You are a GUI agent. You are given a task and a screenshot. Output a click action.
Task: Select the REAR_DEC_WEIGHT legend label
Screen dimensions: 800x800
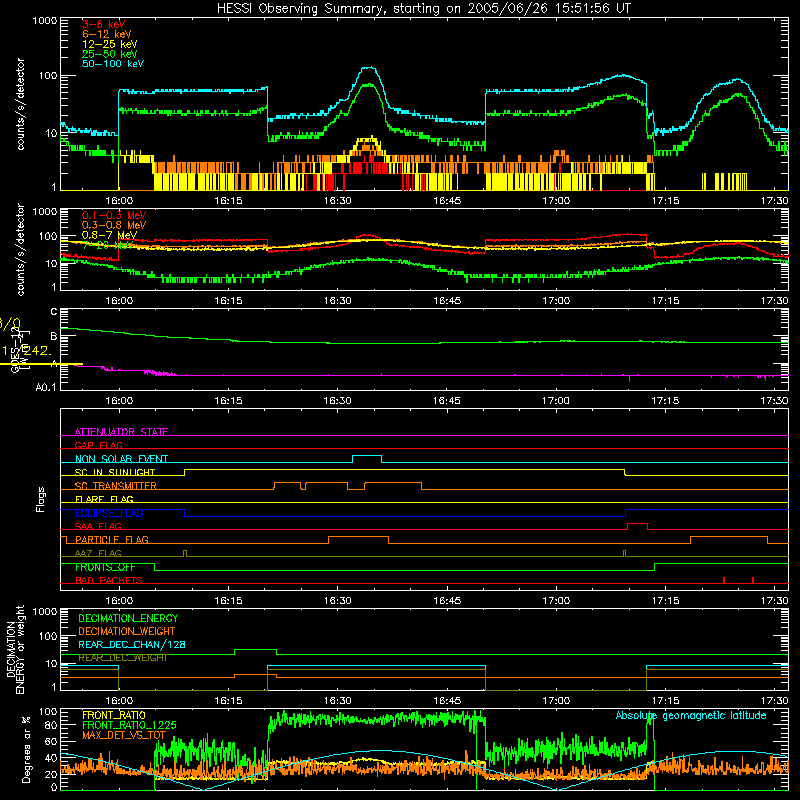123,658
